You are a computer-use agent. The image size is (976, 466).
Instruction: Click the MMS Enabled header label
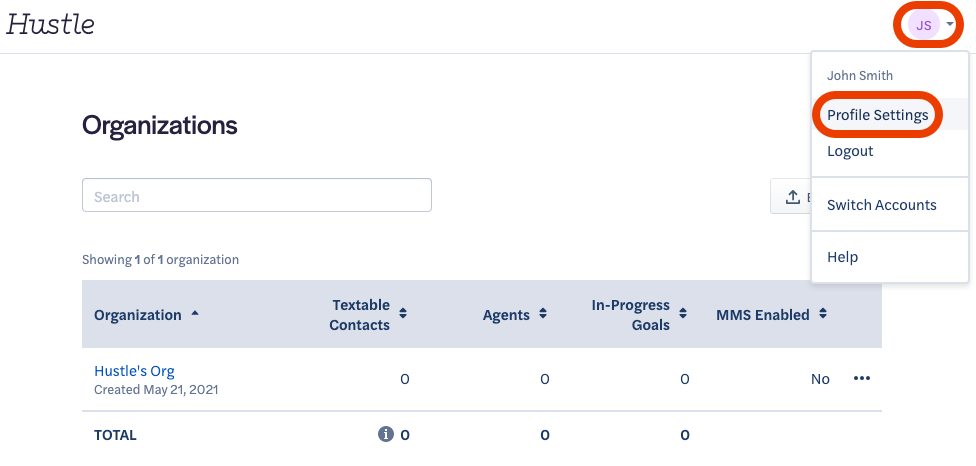[762, 315]
